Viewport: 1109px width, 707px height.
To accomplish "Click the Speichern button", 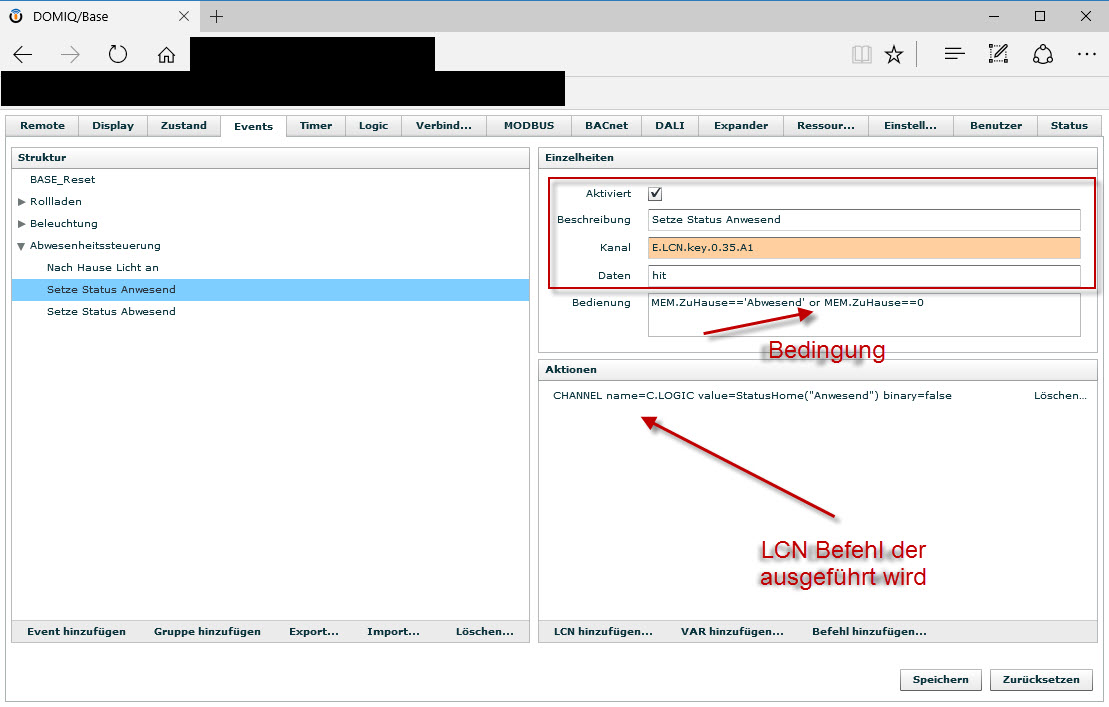I will (x=940, y=680).
